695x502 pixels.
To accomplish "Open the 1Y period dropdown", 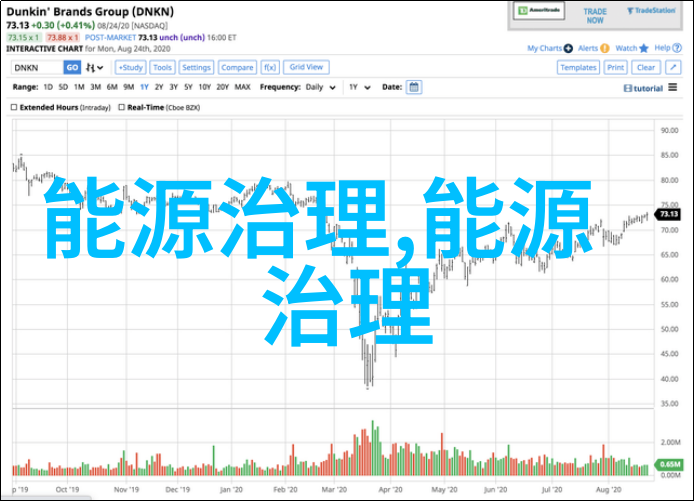I will coord(359,87).
